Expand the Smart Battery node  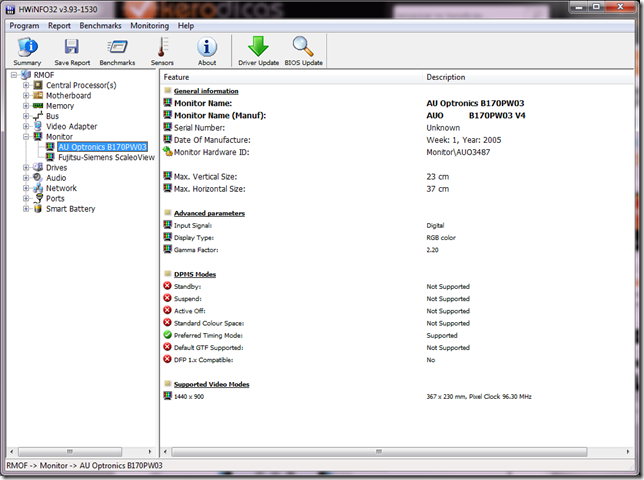click(26, 209)
